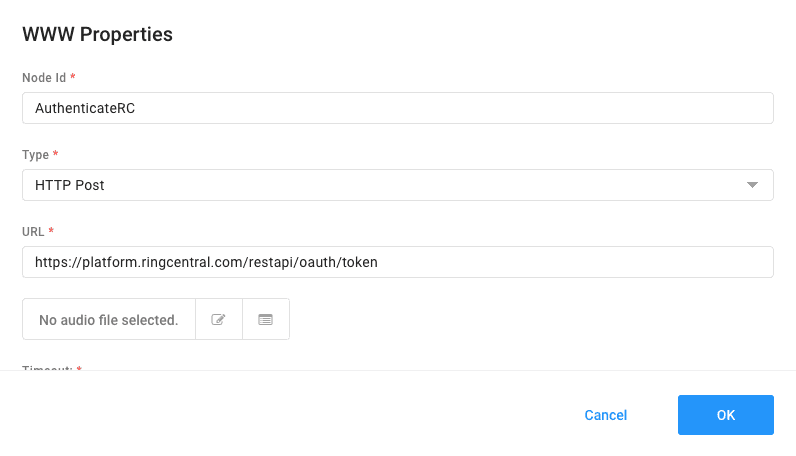Click the red asterisk beside Type
Image resolution: width=796 pixels, height=456 pixels.
point(56,155)
